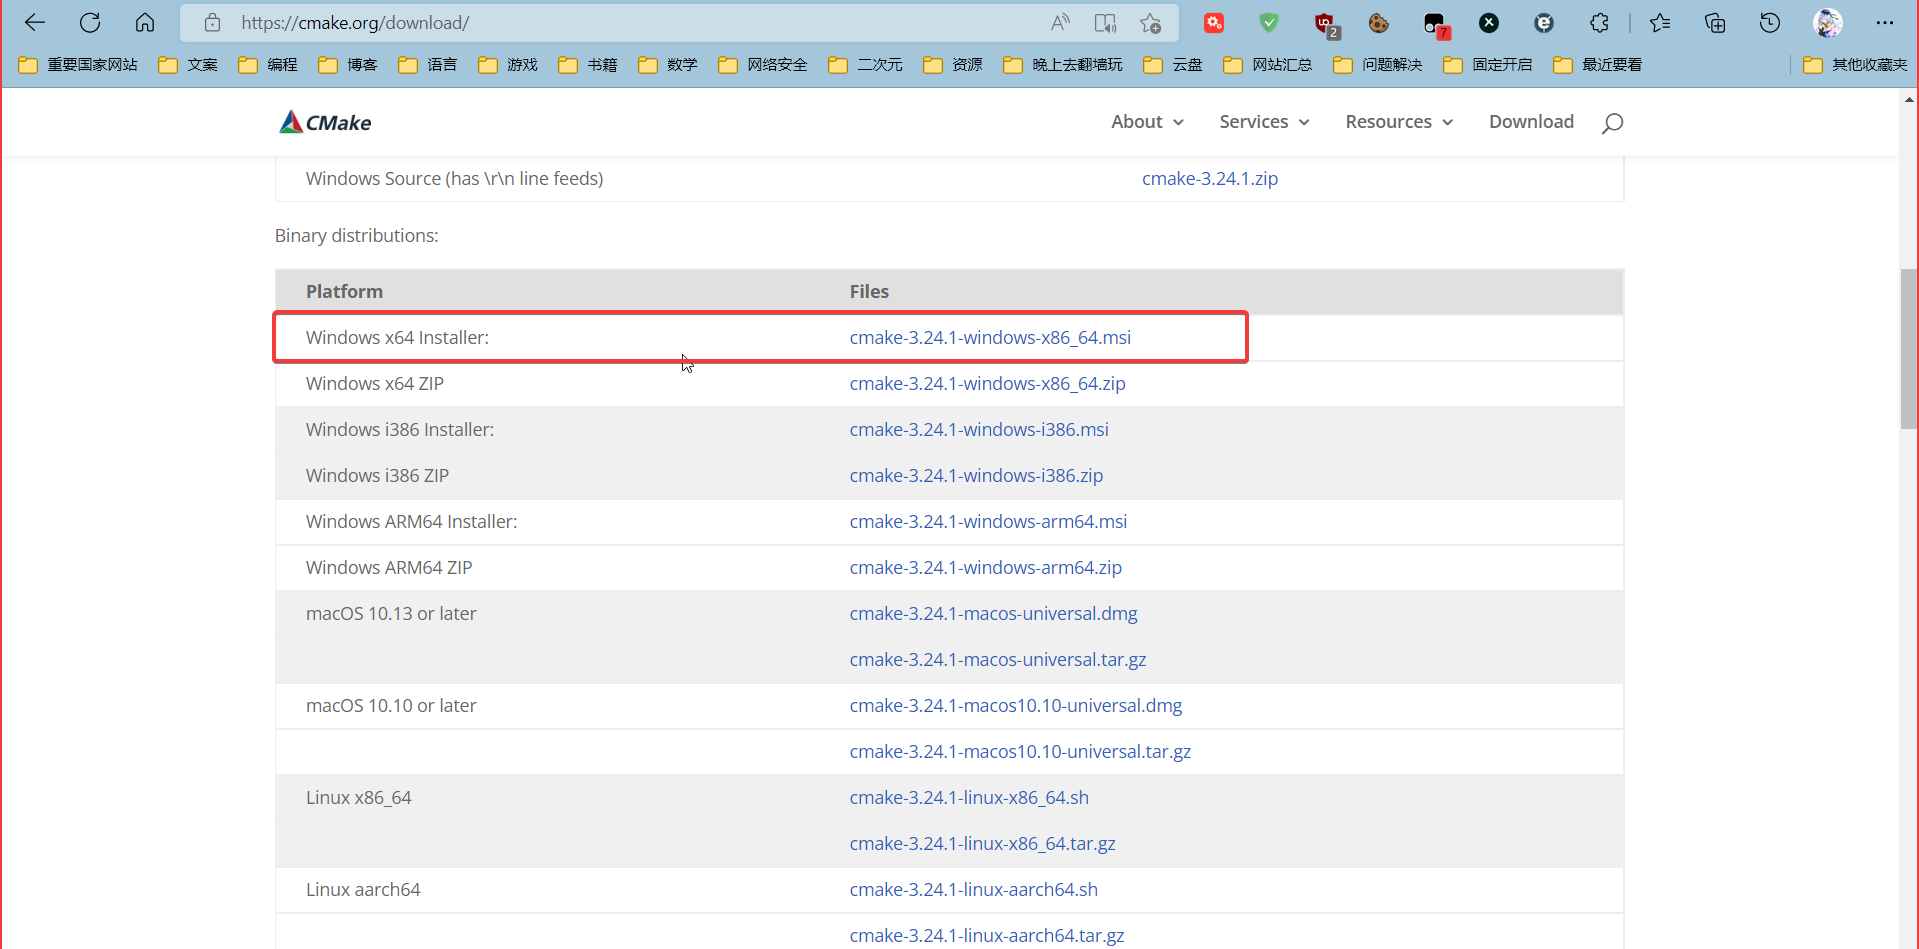Open the 网站汇总 bookmark folder

pyautogui.click(x=1268, y=65)
